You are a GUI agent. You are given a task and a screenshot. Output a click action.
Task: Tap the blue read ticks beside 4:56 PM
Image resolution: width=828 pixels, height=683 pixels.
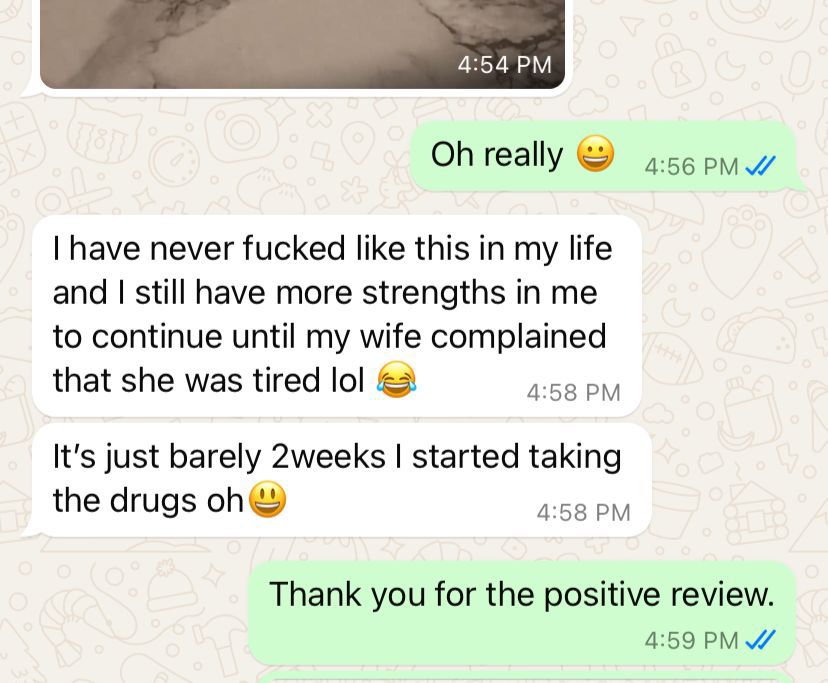(x=760, y=166)
